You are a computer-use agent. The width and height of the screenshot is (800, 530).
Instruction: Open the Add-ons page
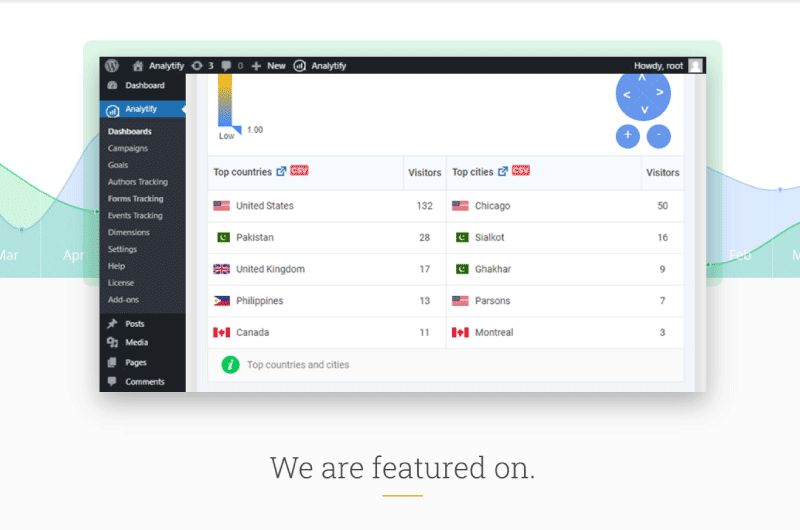pos(123,299)
